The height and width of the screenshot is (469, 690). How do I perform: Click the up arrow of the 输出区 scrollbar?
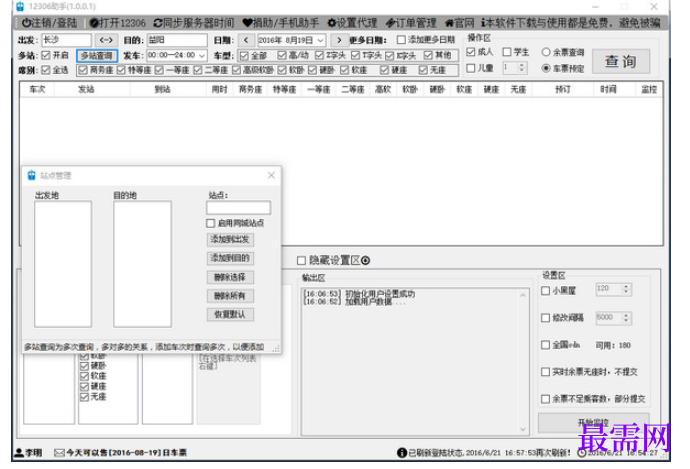tap(523, 295)
